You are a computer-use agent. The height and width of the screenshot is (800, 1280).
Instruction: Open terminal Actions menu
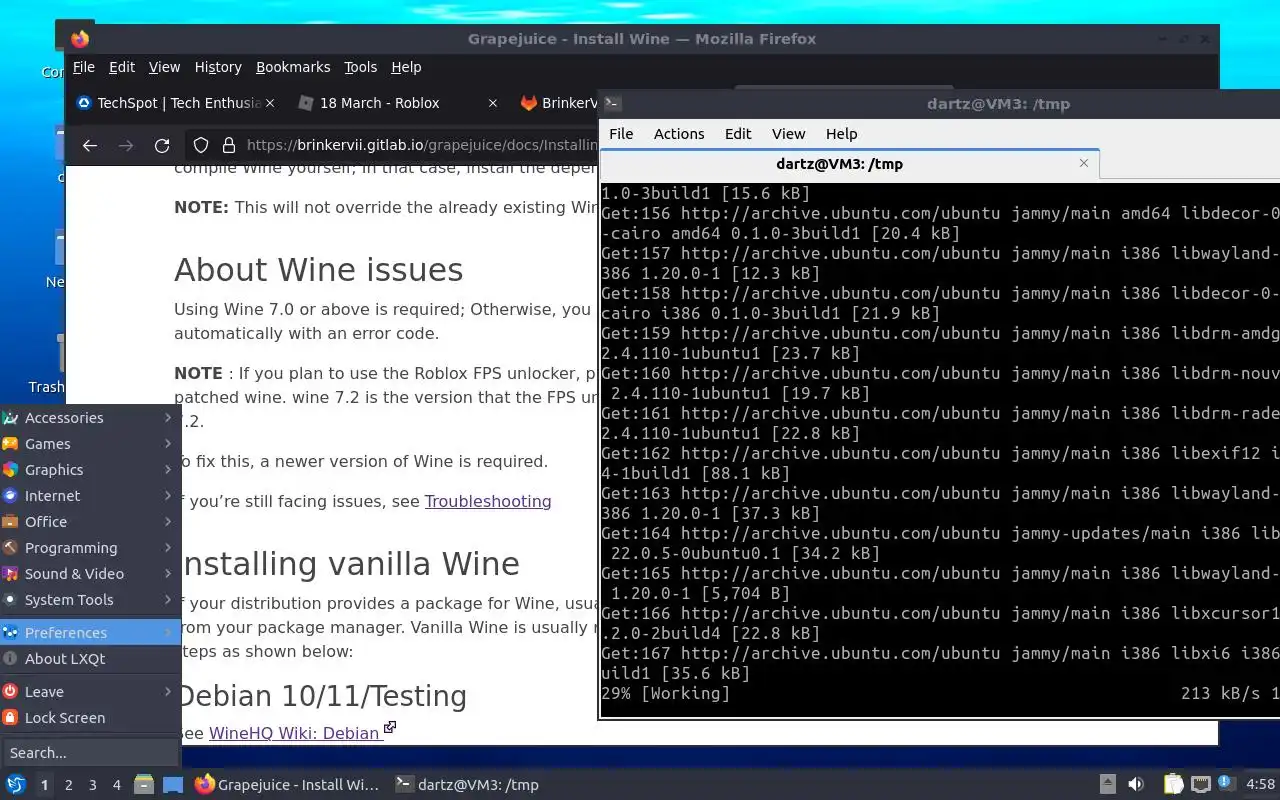[x=679, y=134]
